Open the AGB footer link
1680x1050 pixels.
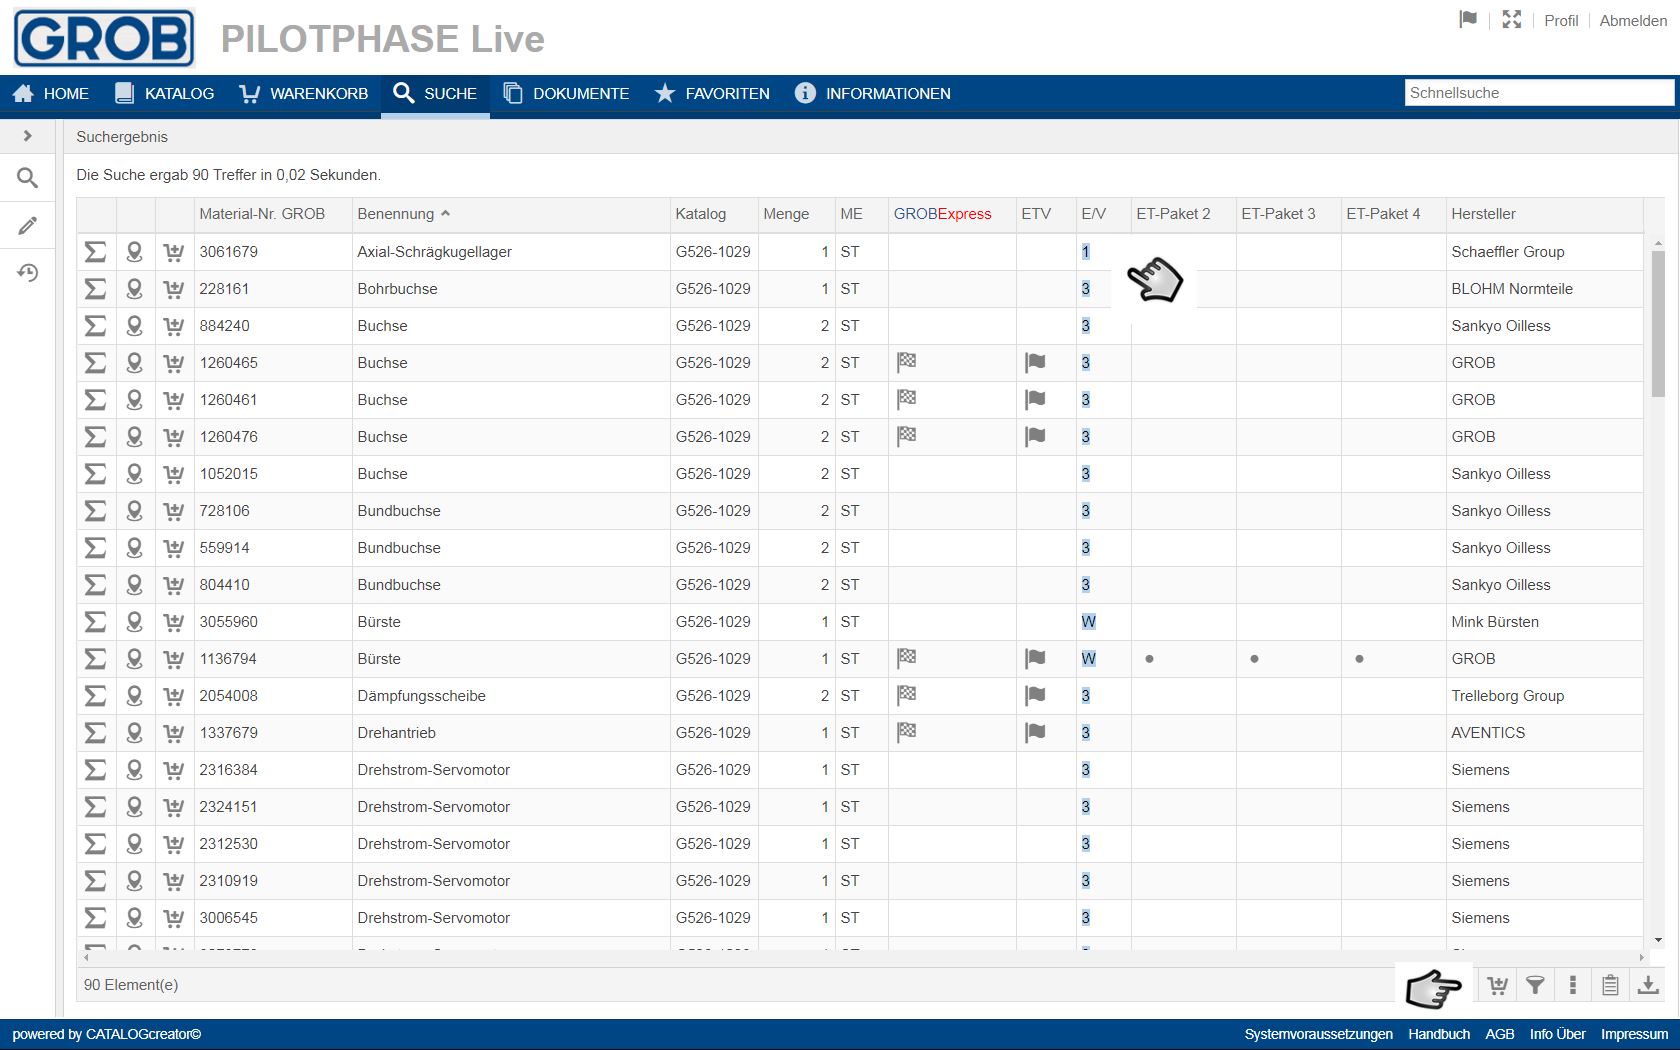[1500, 1034]
